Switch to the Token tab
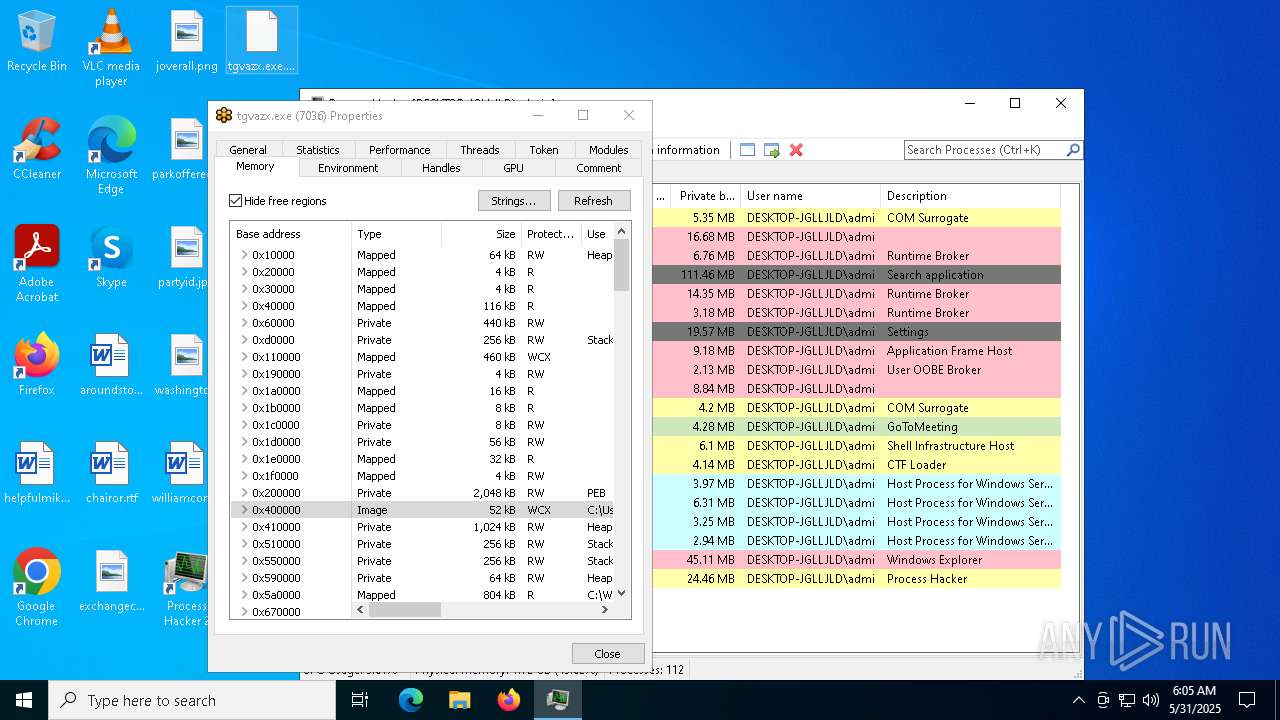Screen dimensions: 1280x720 click(x=544, y=150)
